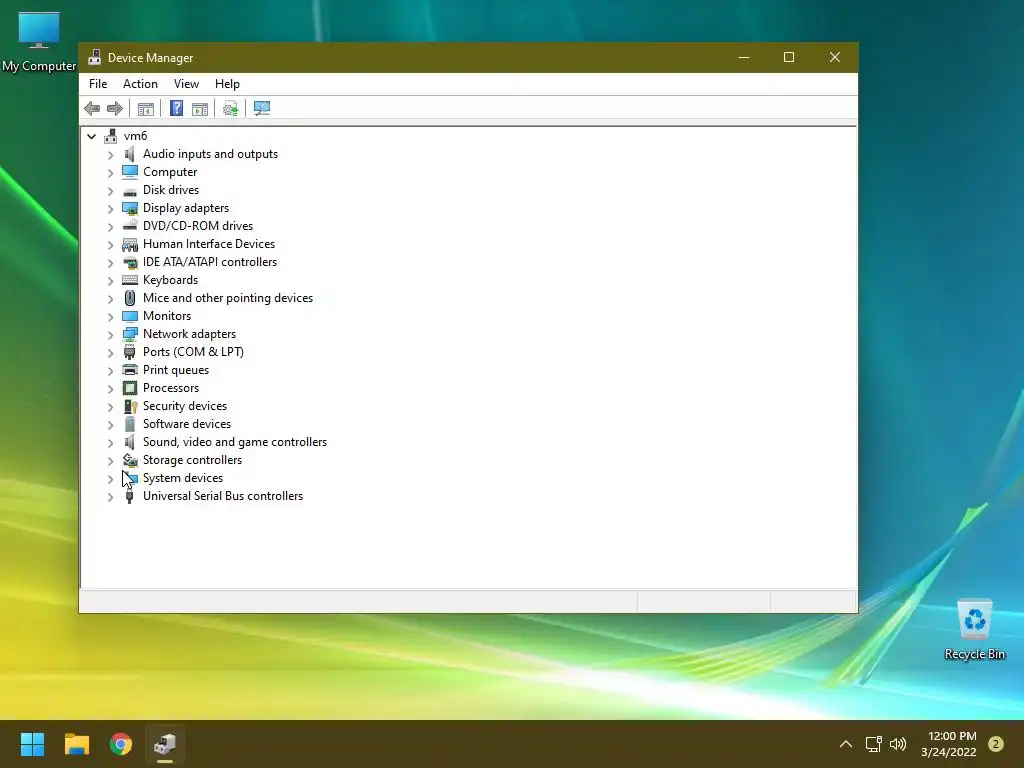Select the Computer label in tree
Viewport: 1024px width, 768px height.
(170, 172)
